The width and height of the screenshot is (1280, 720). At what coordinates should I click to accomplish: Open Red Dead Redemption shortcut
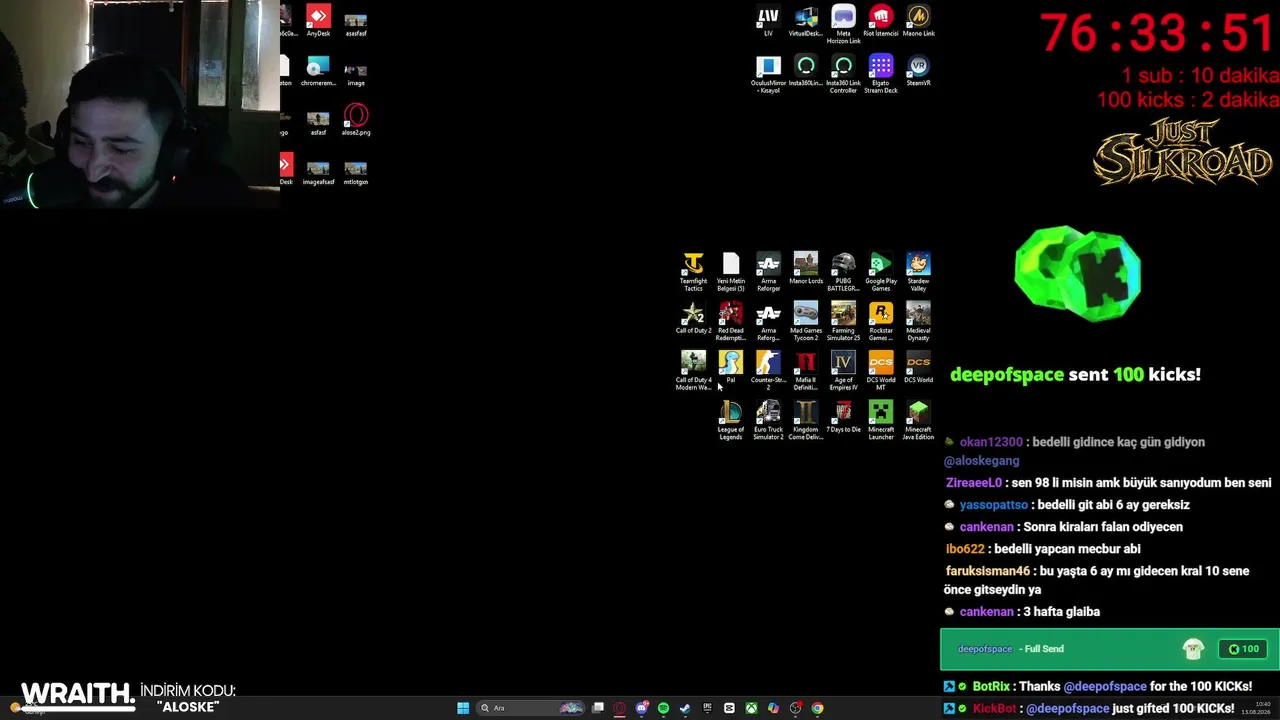click(731, 321)
